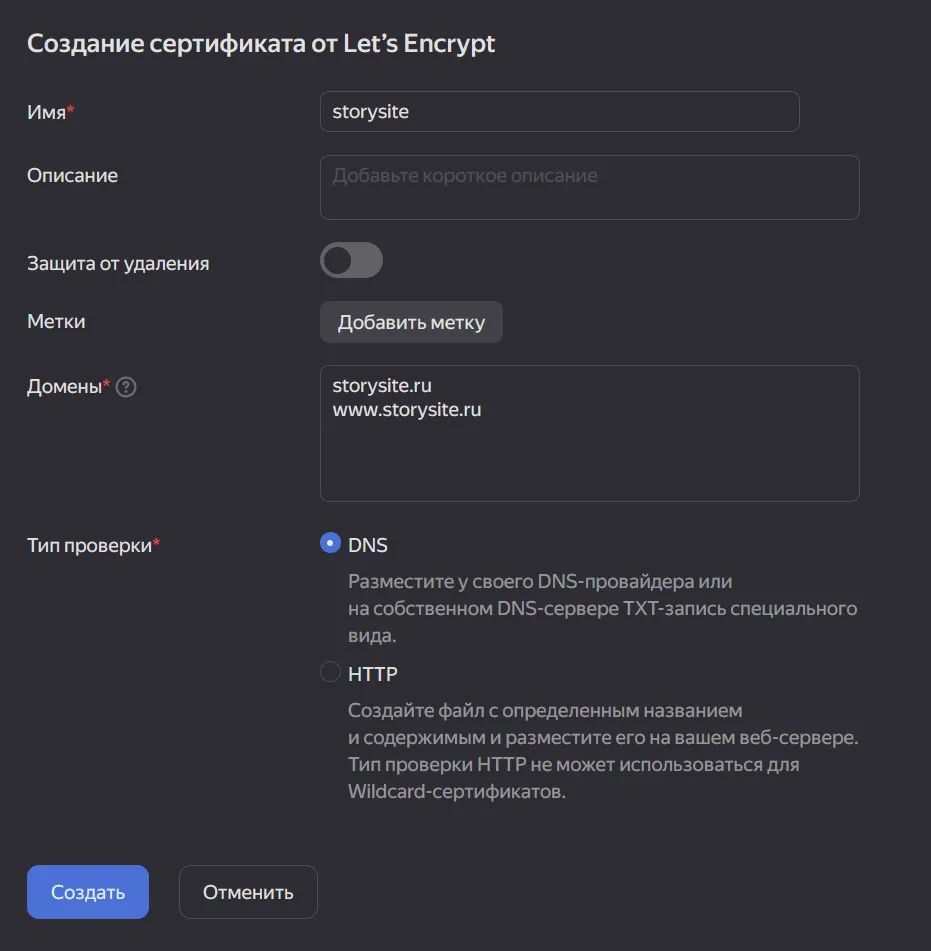Open the add label control for Метки
The width and height of the screenshot is (931, 951).
tap(411, 321)
